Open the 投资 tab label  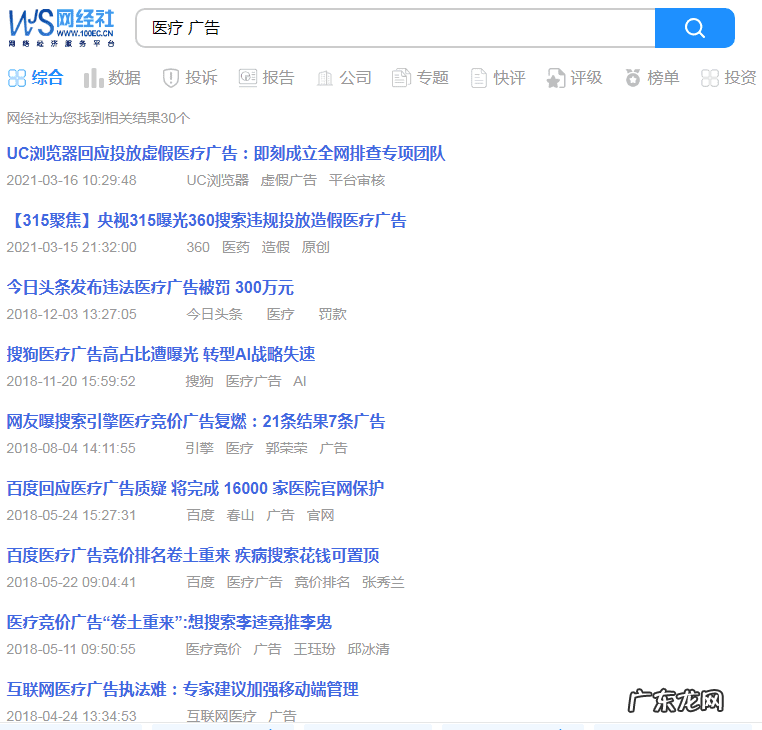tap(740, 78)
